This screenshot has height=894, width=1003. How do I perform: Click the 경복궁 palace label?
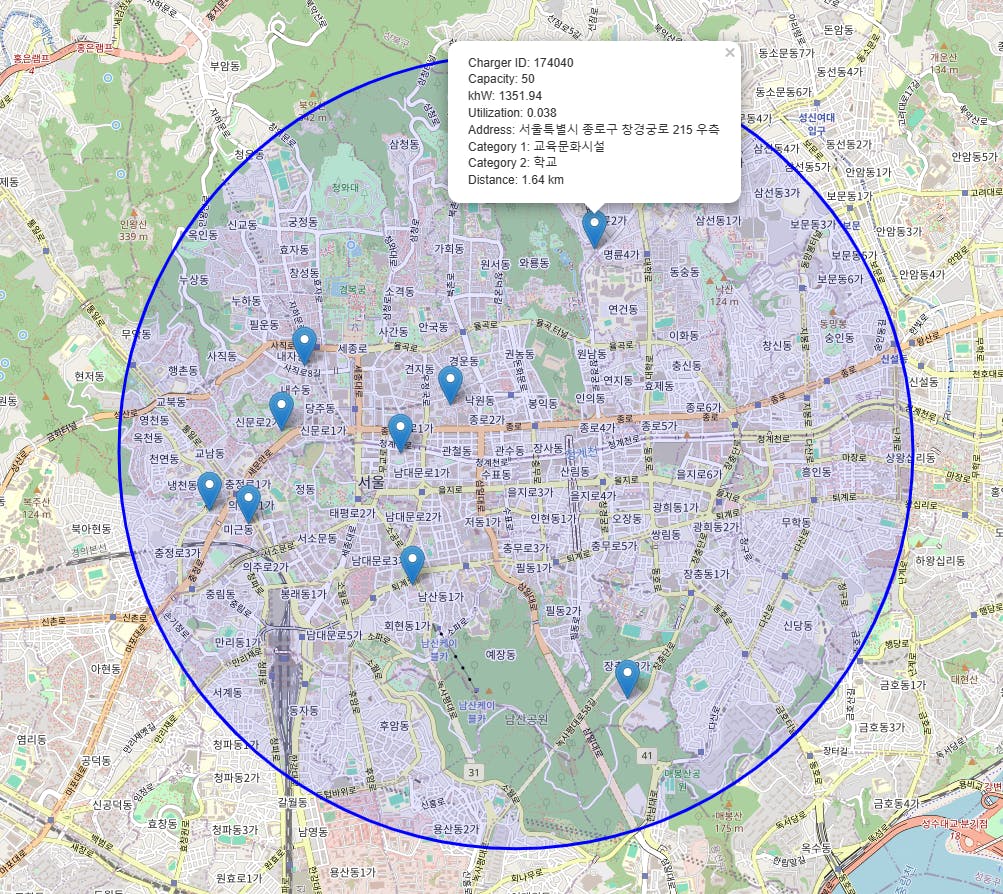352,290
